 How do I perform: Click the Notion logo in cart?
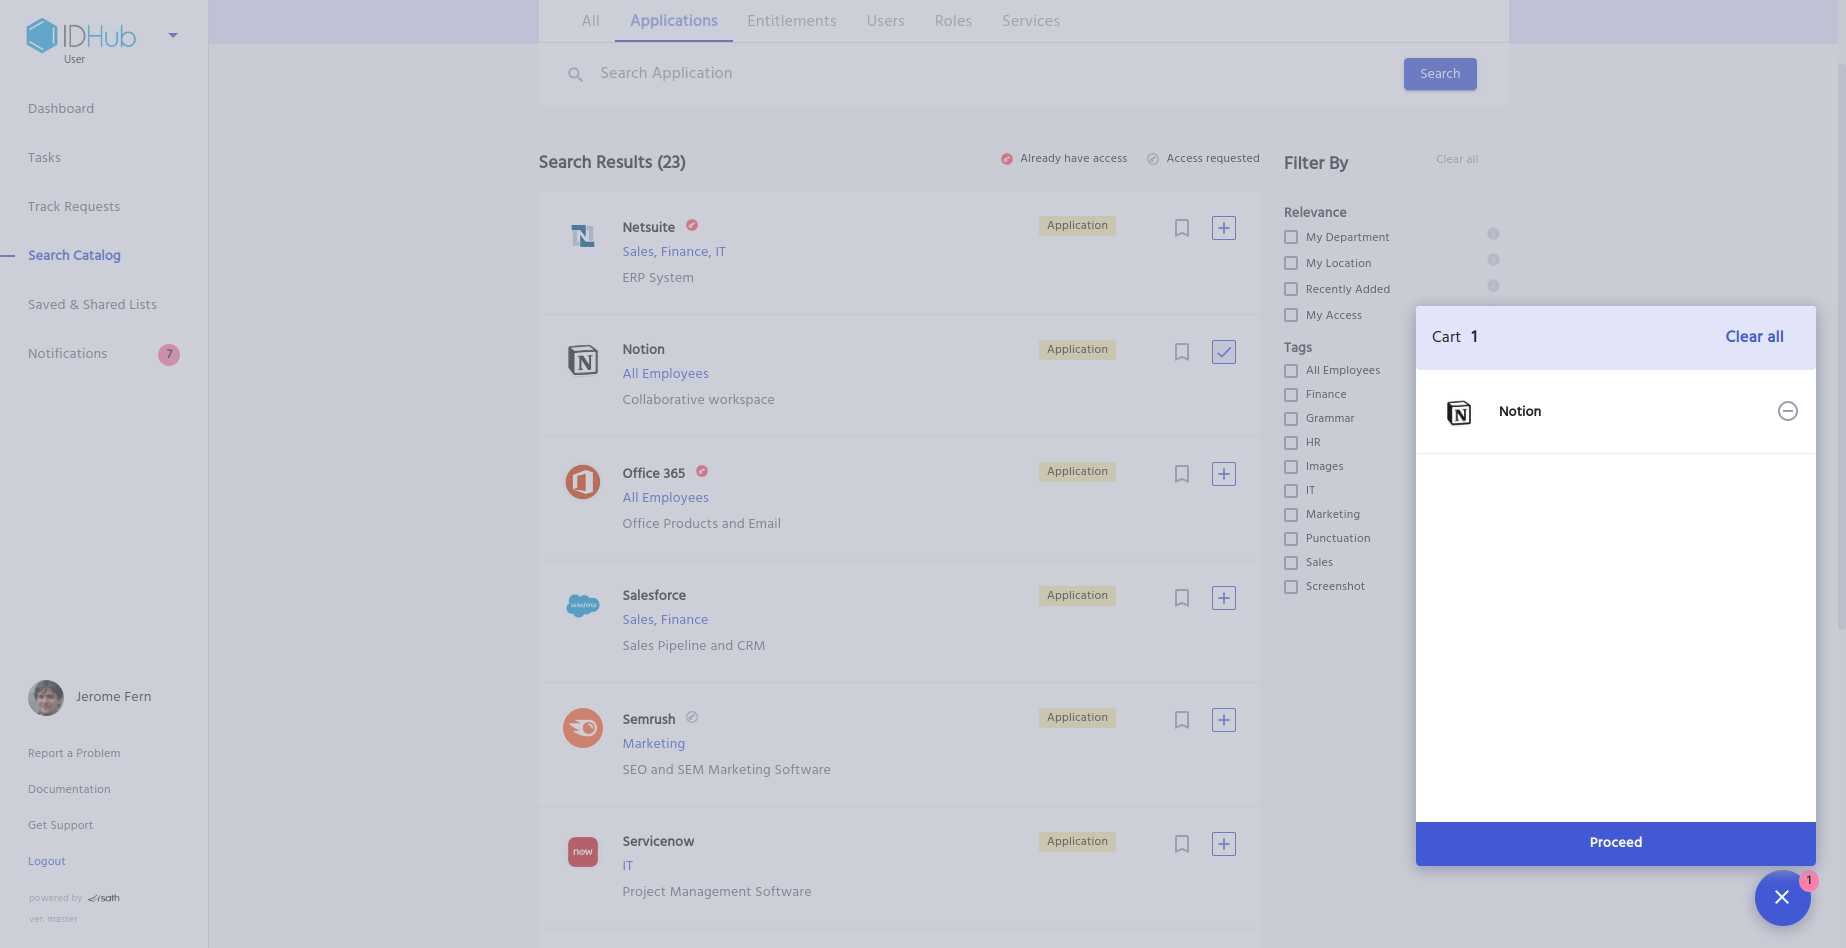[1459, 412]
